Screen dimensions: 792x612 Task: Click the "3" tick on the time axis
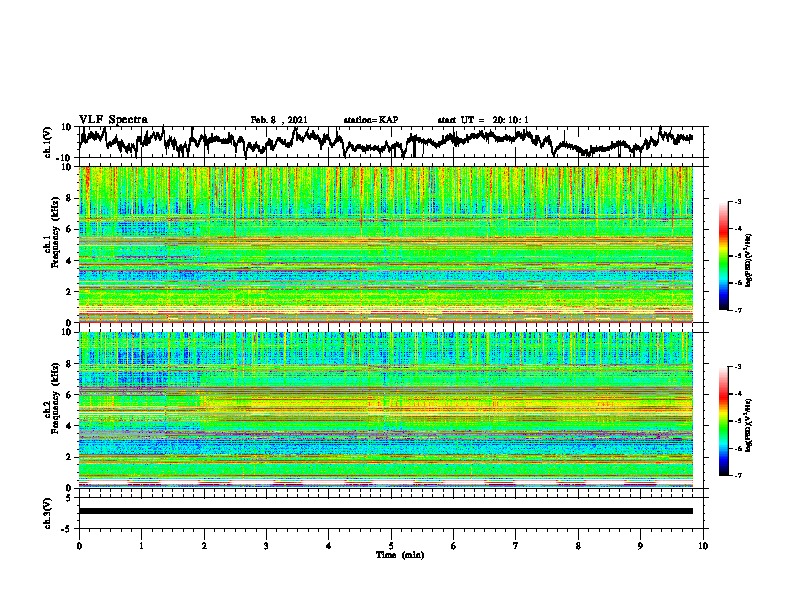266,546
